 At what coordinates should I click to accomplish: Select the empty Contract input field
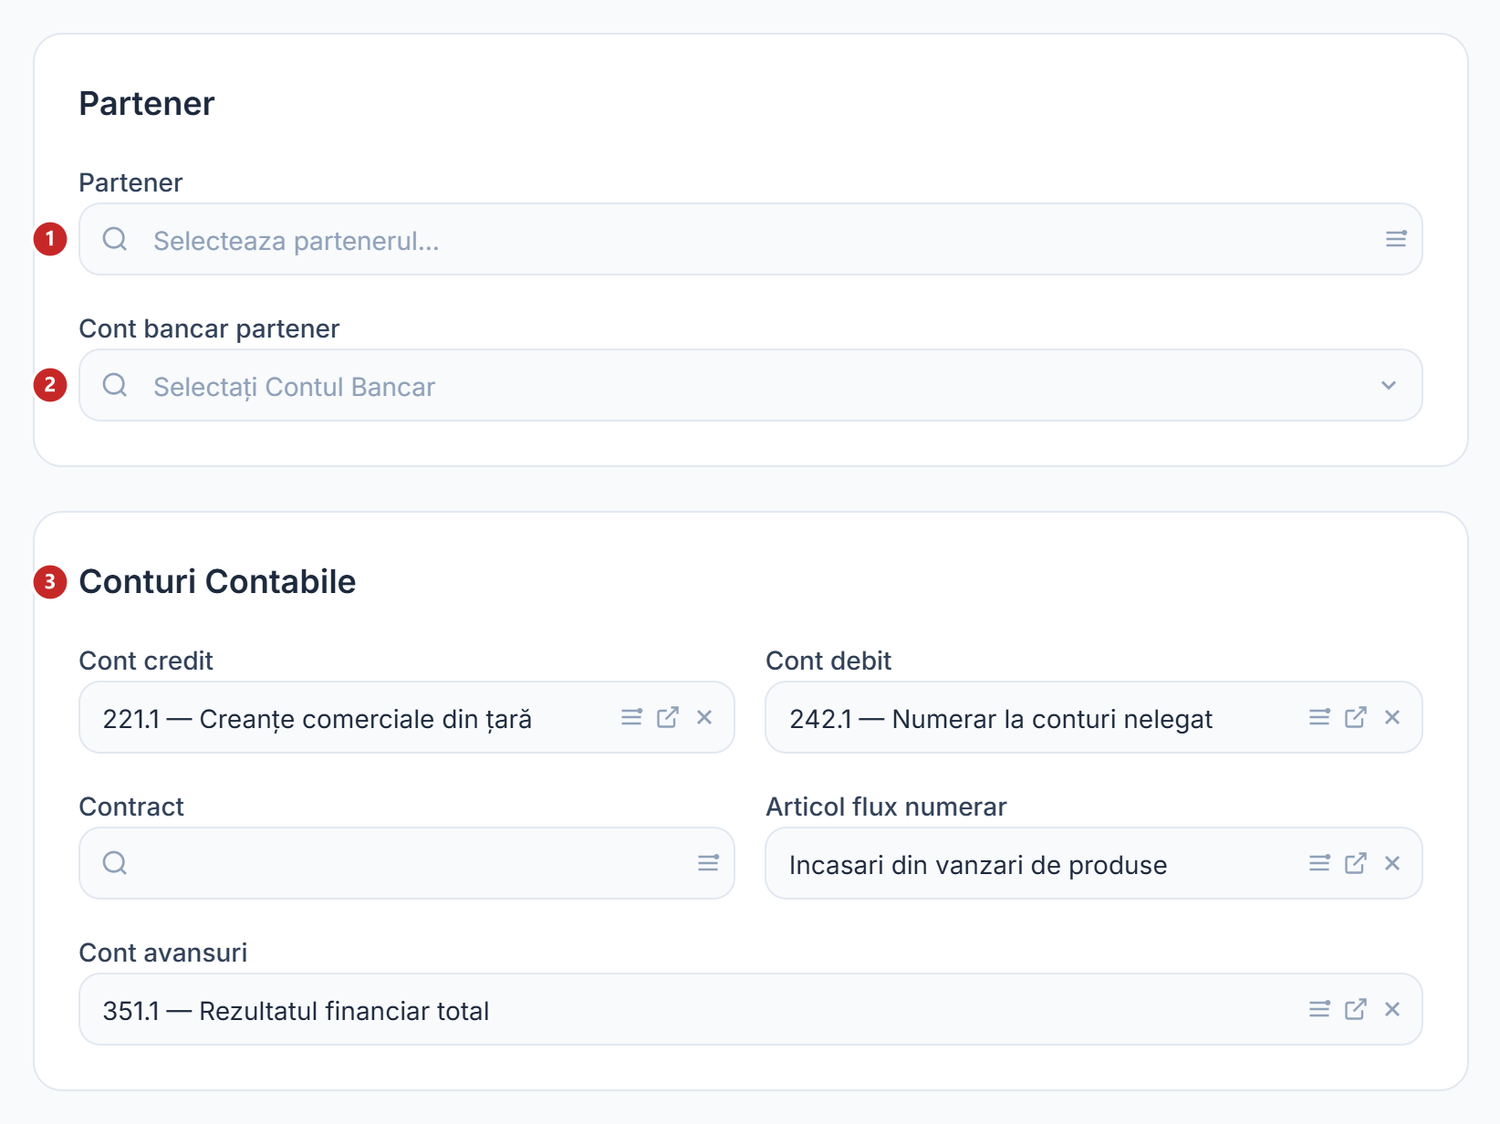(x=407, y=863)
